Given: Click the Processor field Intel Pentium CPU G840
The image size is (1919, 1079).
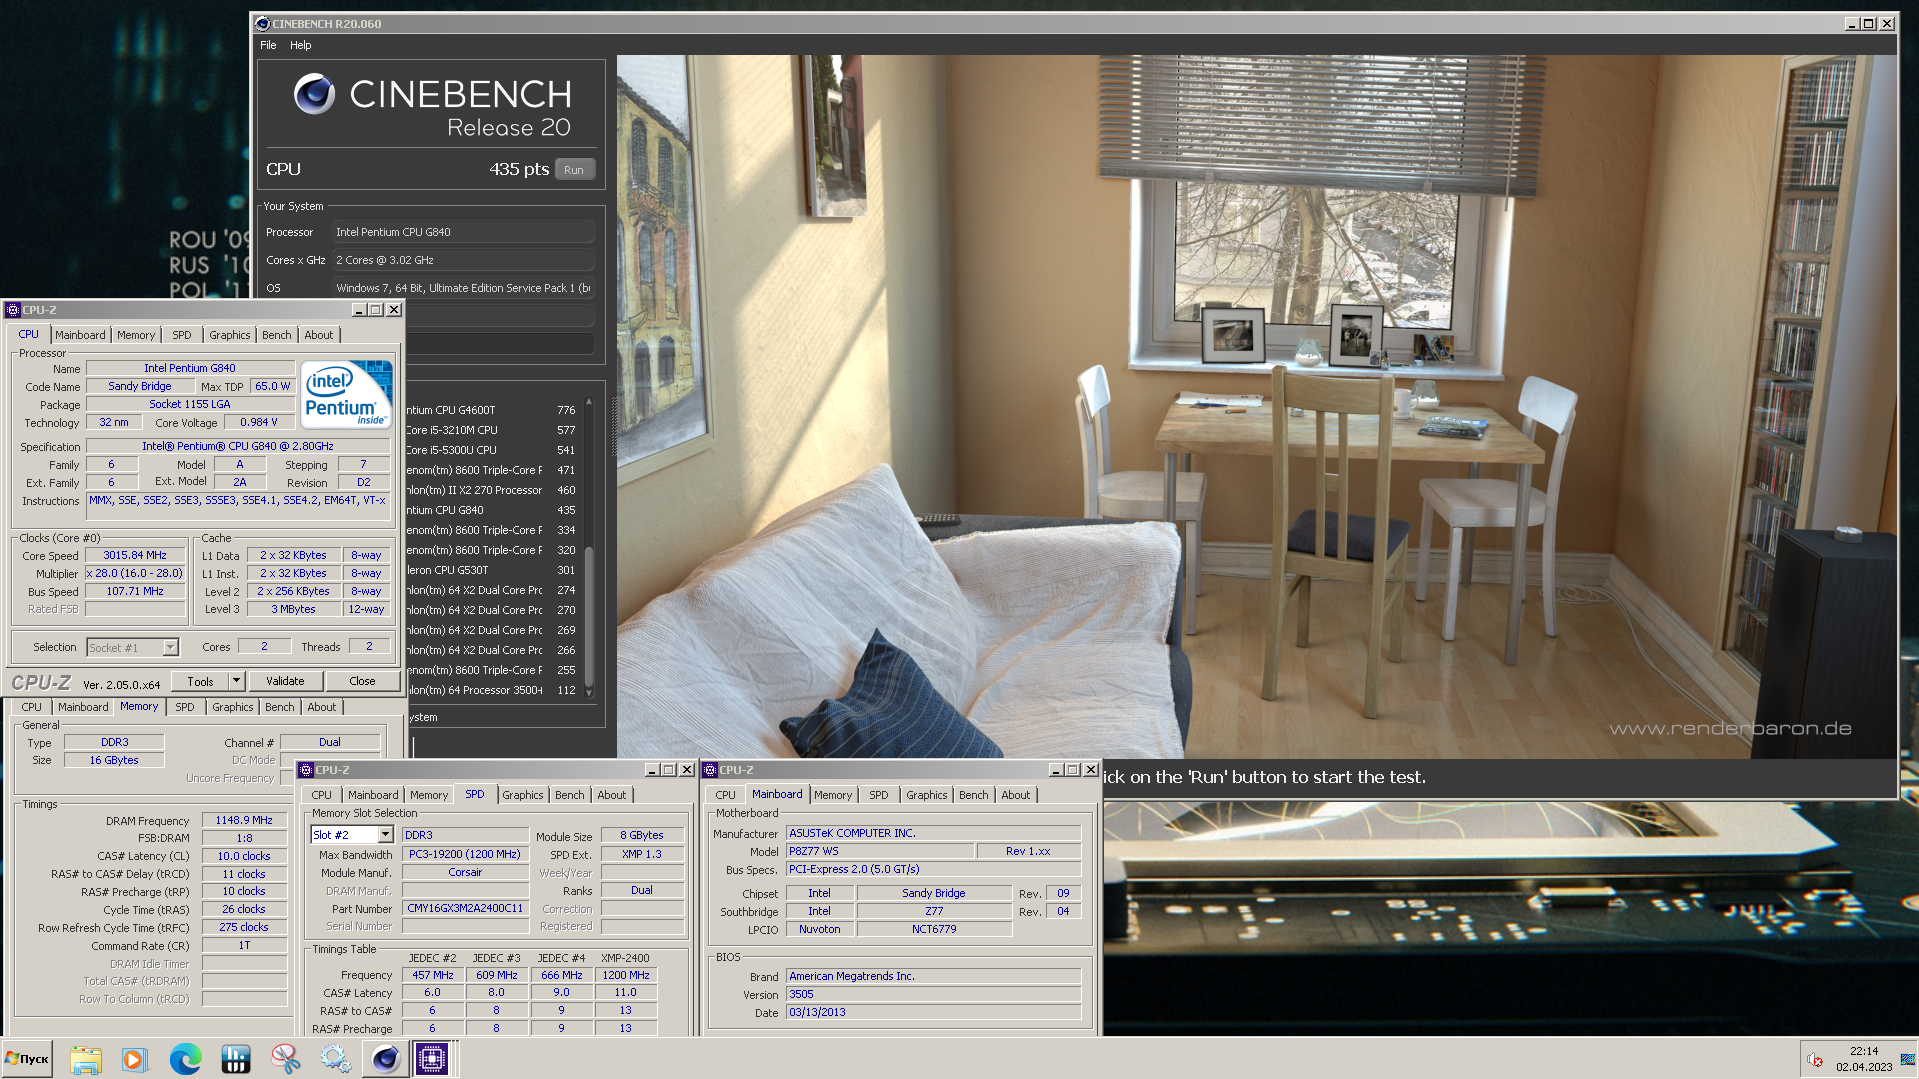Looking at the screenshot, I should point(463,232).
